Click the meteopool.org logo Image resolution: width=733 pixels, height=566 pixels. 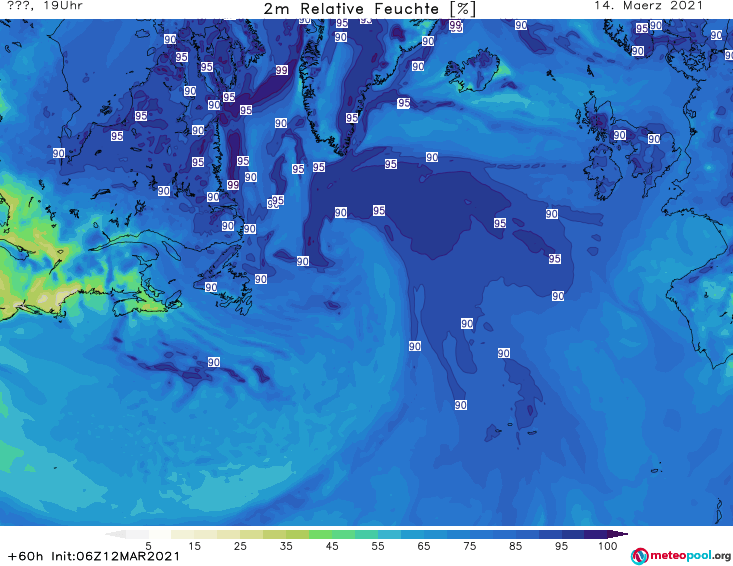(x=681, y=556)
